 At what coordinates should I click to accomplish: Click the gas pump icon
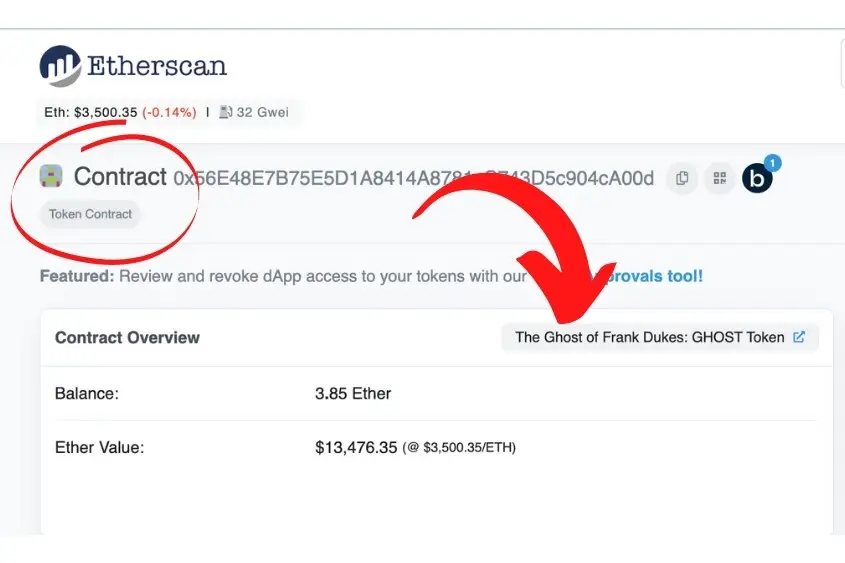tap(225, 112)
